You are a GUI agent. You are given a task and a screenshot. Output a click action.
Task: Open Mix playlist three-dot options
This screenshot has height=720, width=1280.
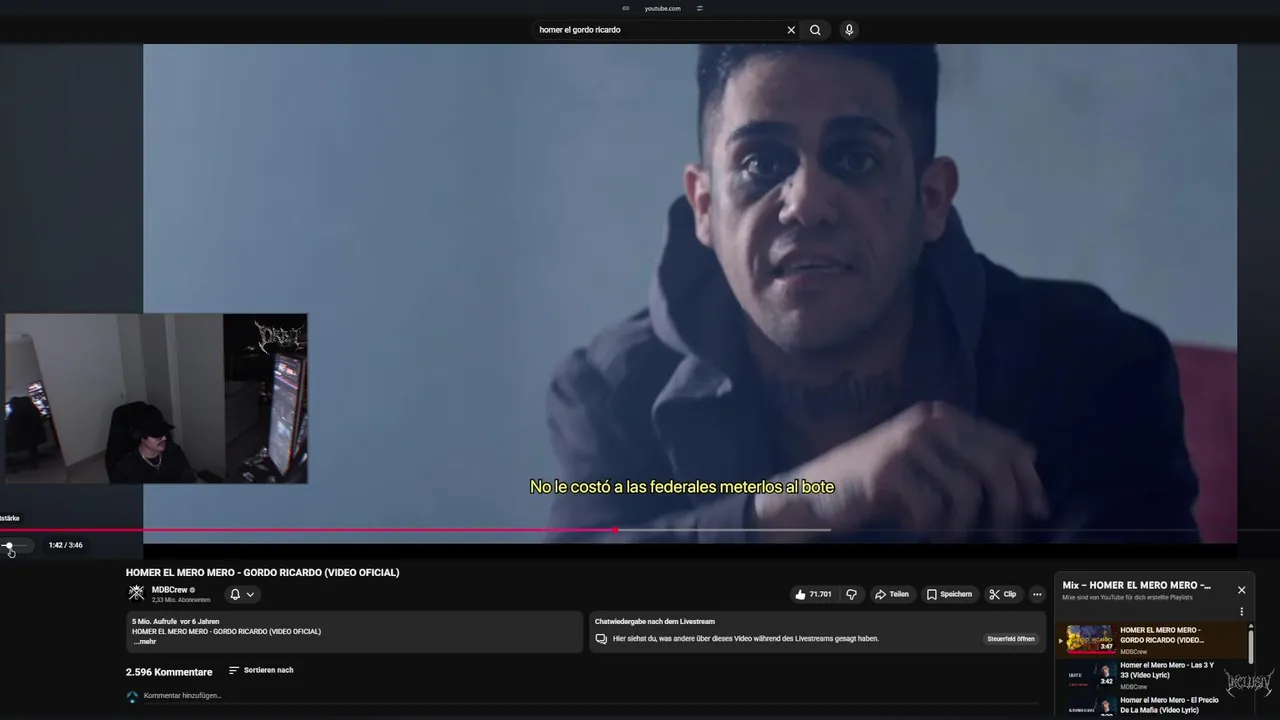1242,611
